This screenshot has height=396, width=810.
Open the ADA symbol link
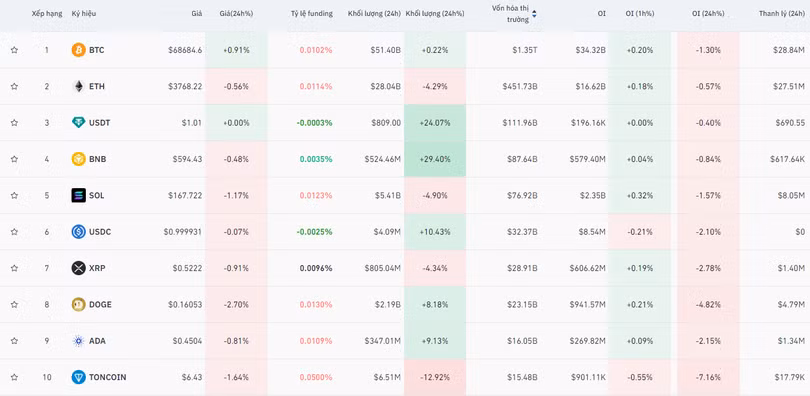(97, 341)
